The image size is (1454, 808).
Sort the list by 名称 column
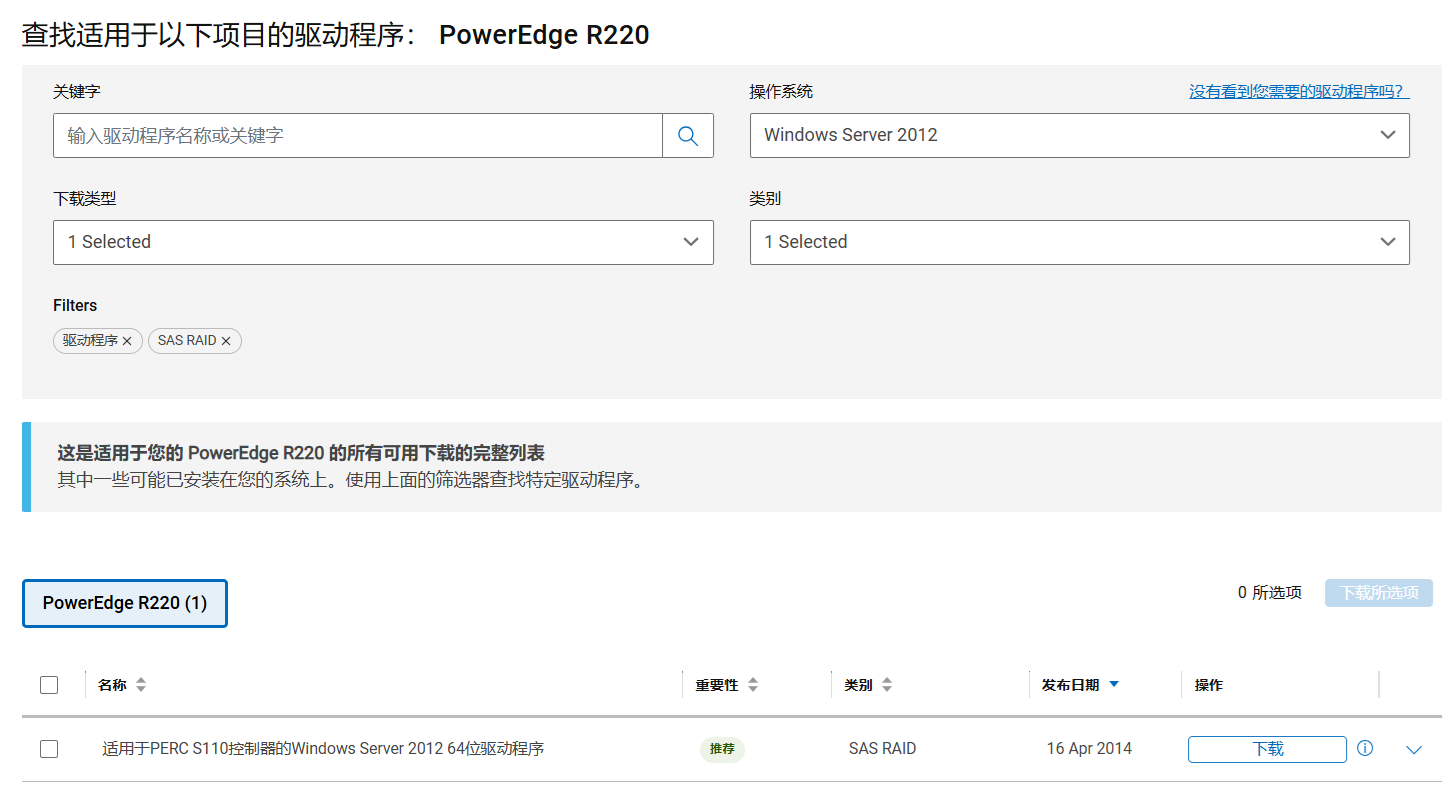coord(140,684)
